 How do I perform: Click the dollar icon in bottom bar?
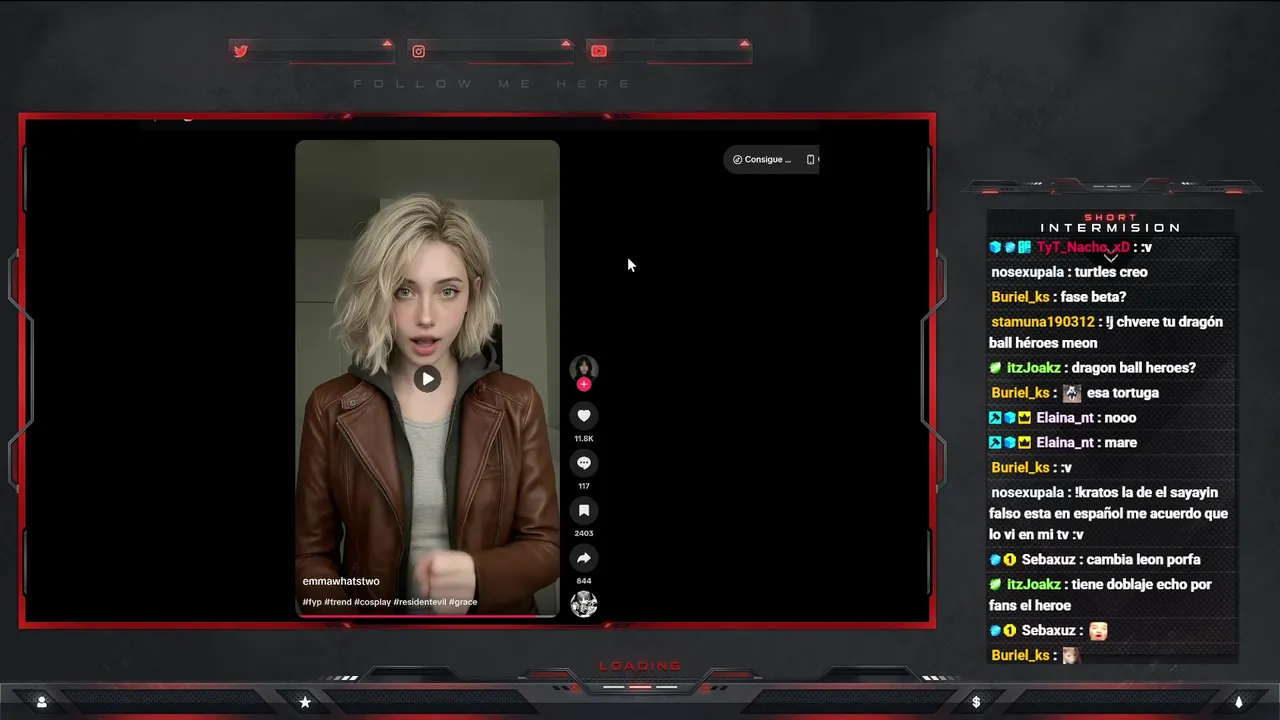pos(976,702)
